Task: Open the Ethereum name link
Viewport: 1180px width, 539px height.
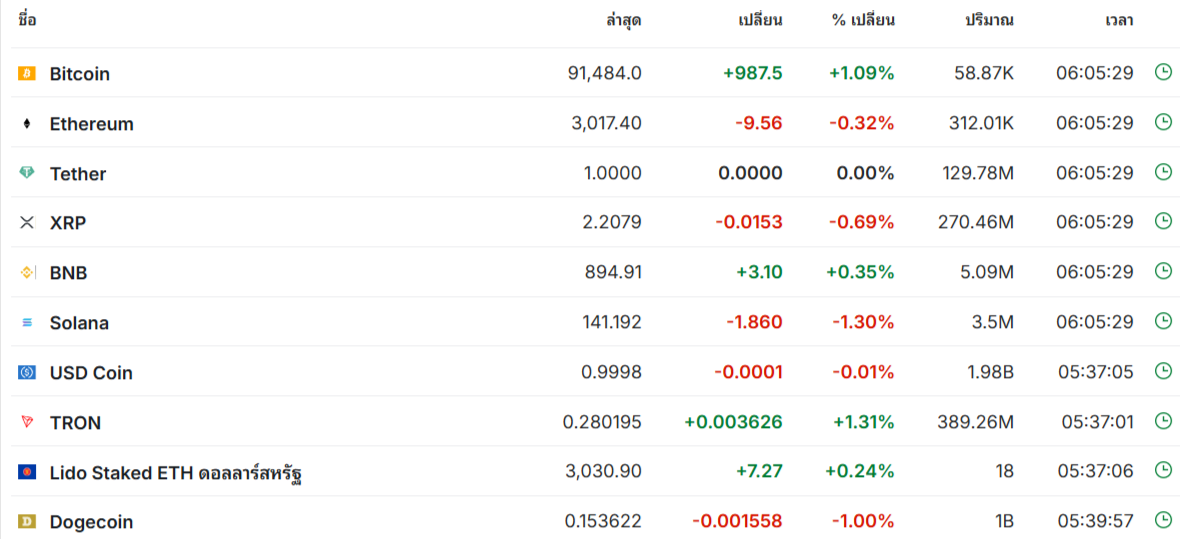Action: 92,124
